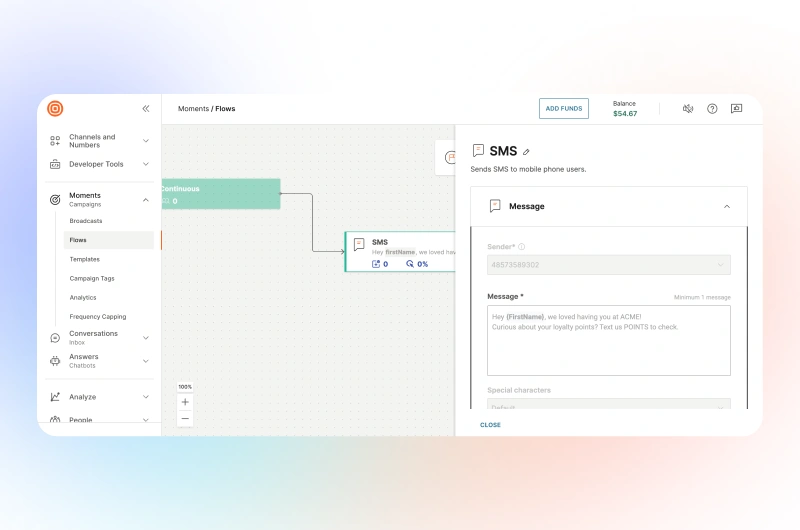The height and width of the screenshot is (530, 800).
Task: Expand Developer Tools menu
Action: click(x=146, y=164)
